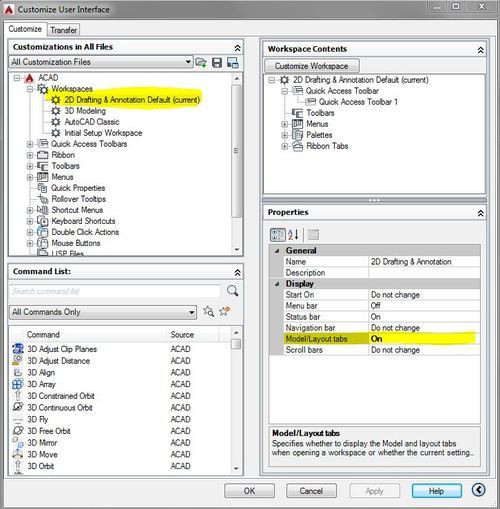Collapse Customizations in All Files panel

(x=237, y=48)
